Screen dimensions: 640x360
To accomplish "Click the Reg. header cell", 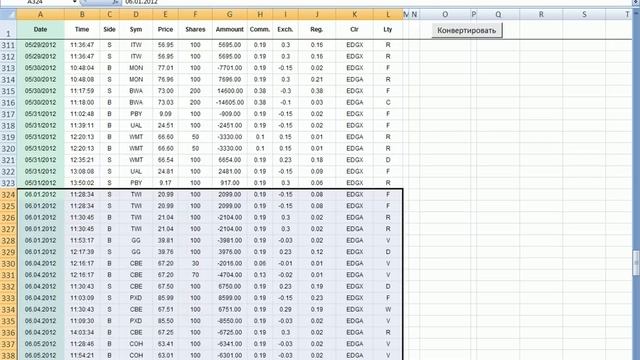I will point(317,29).
